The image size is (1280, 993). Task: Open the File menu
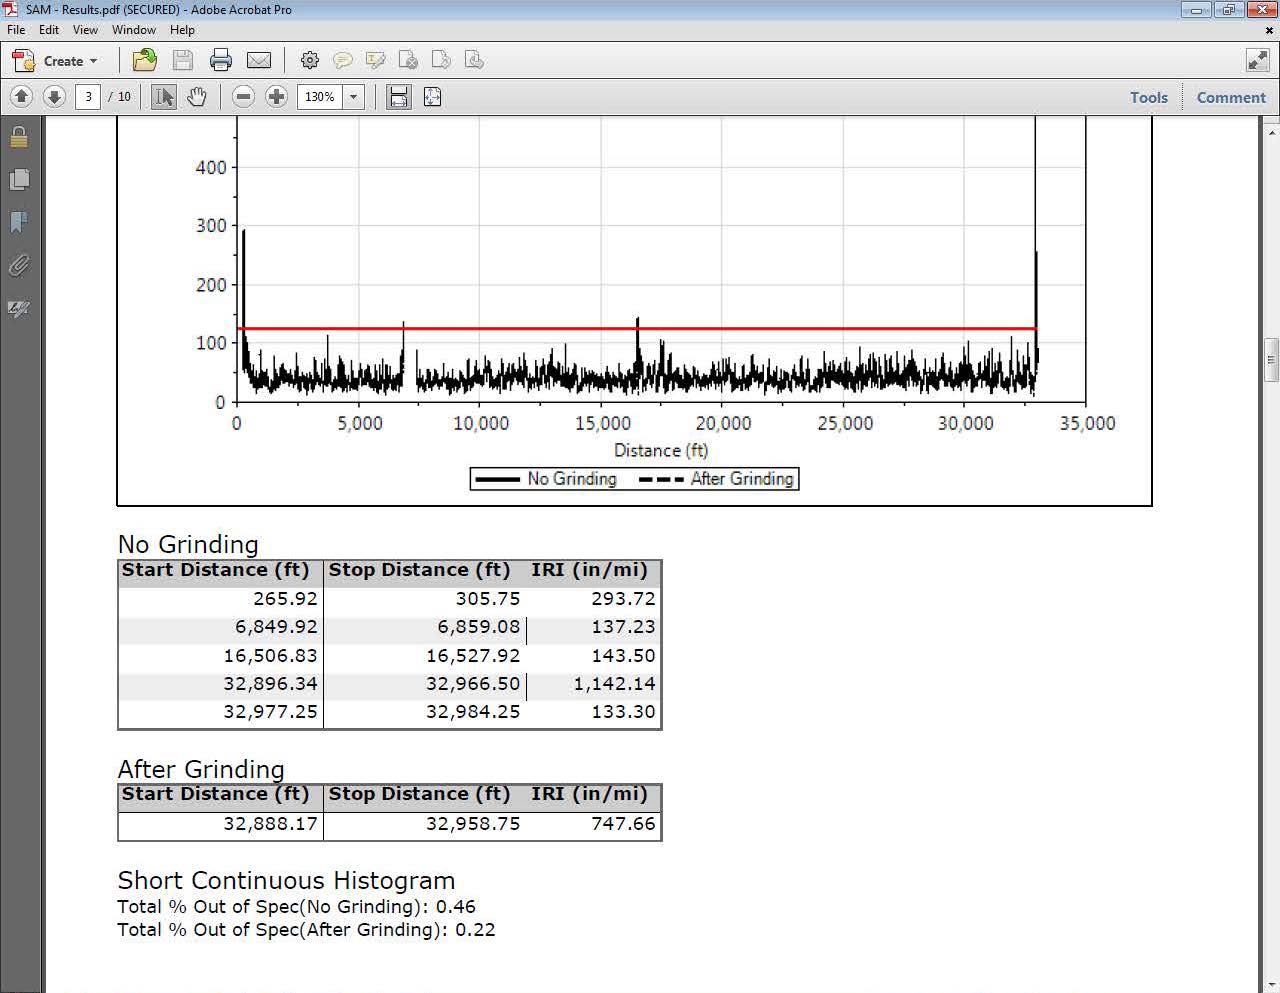[16, 30]
